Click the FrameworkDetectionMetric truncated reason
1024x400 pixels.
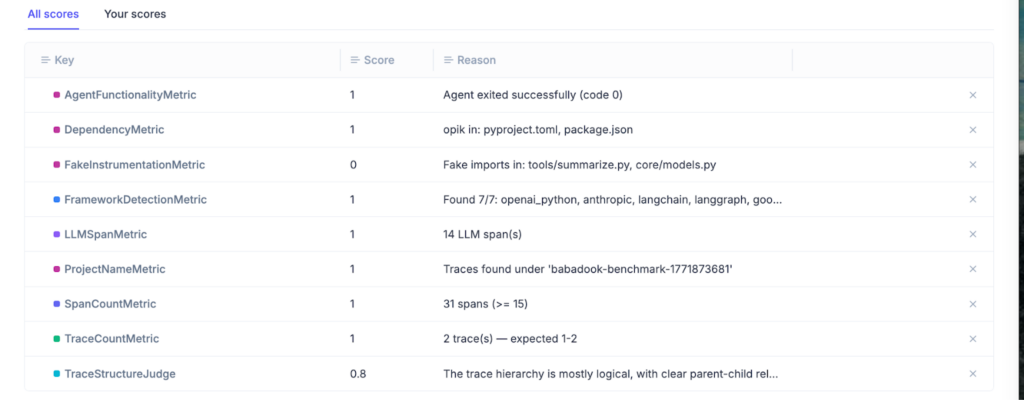(x=612, y=200)
